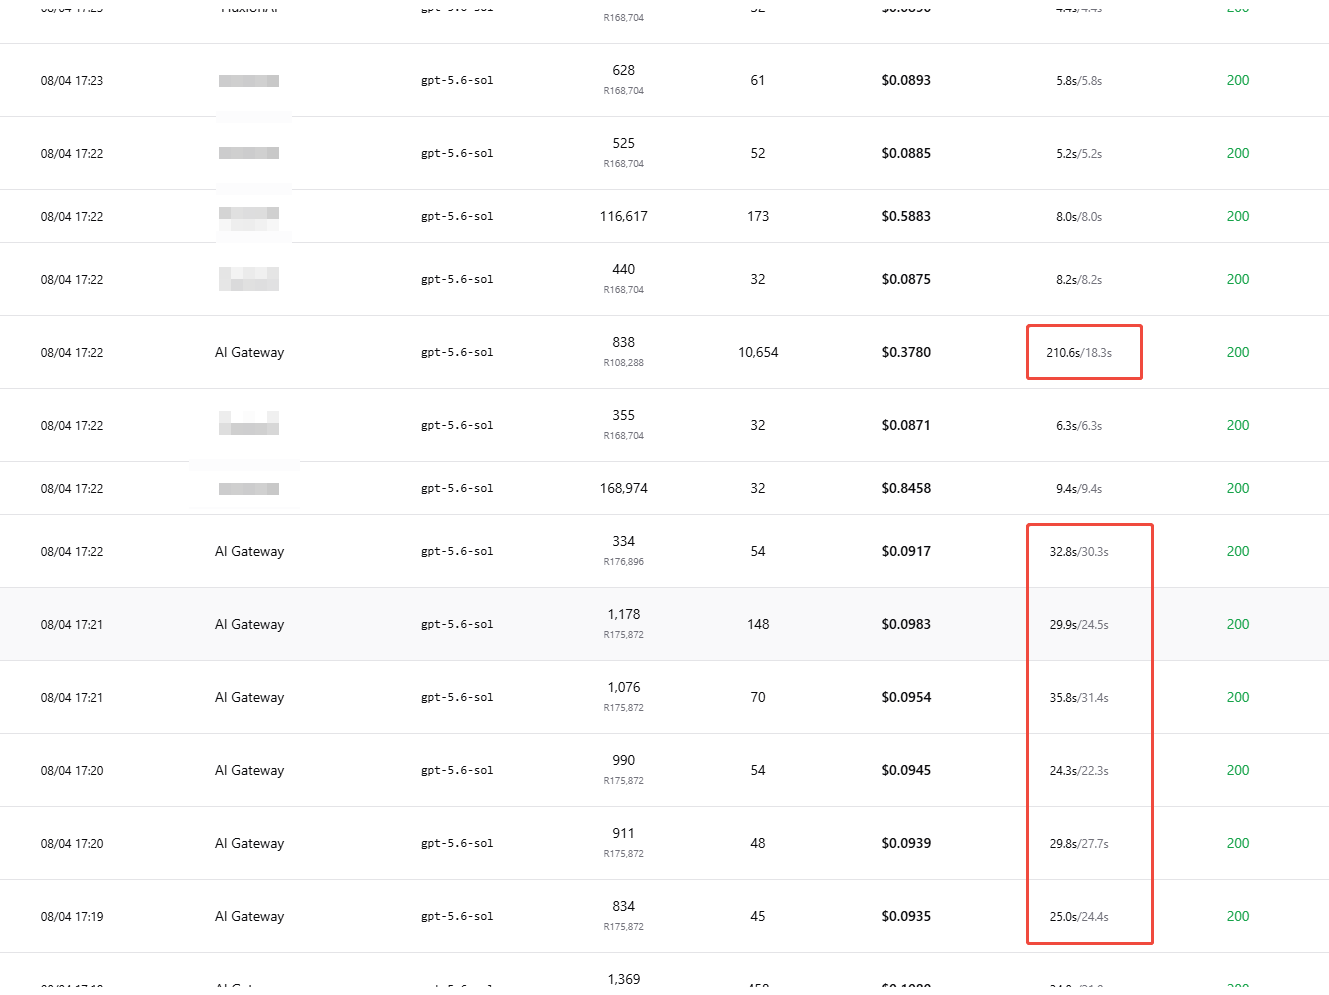The image size is (1329, 995).
Task: Select the 1,178 token count cell
Action: pyautogui.click(x=624, y=614)
